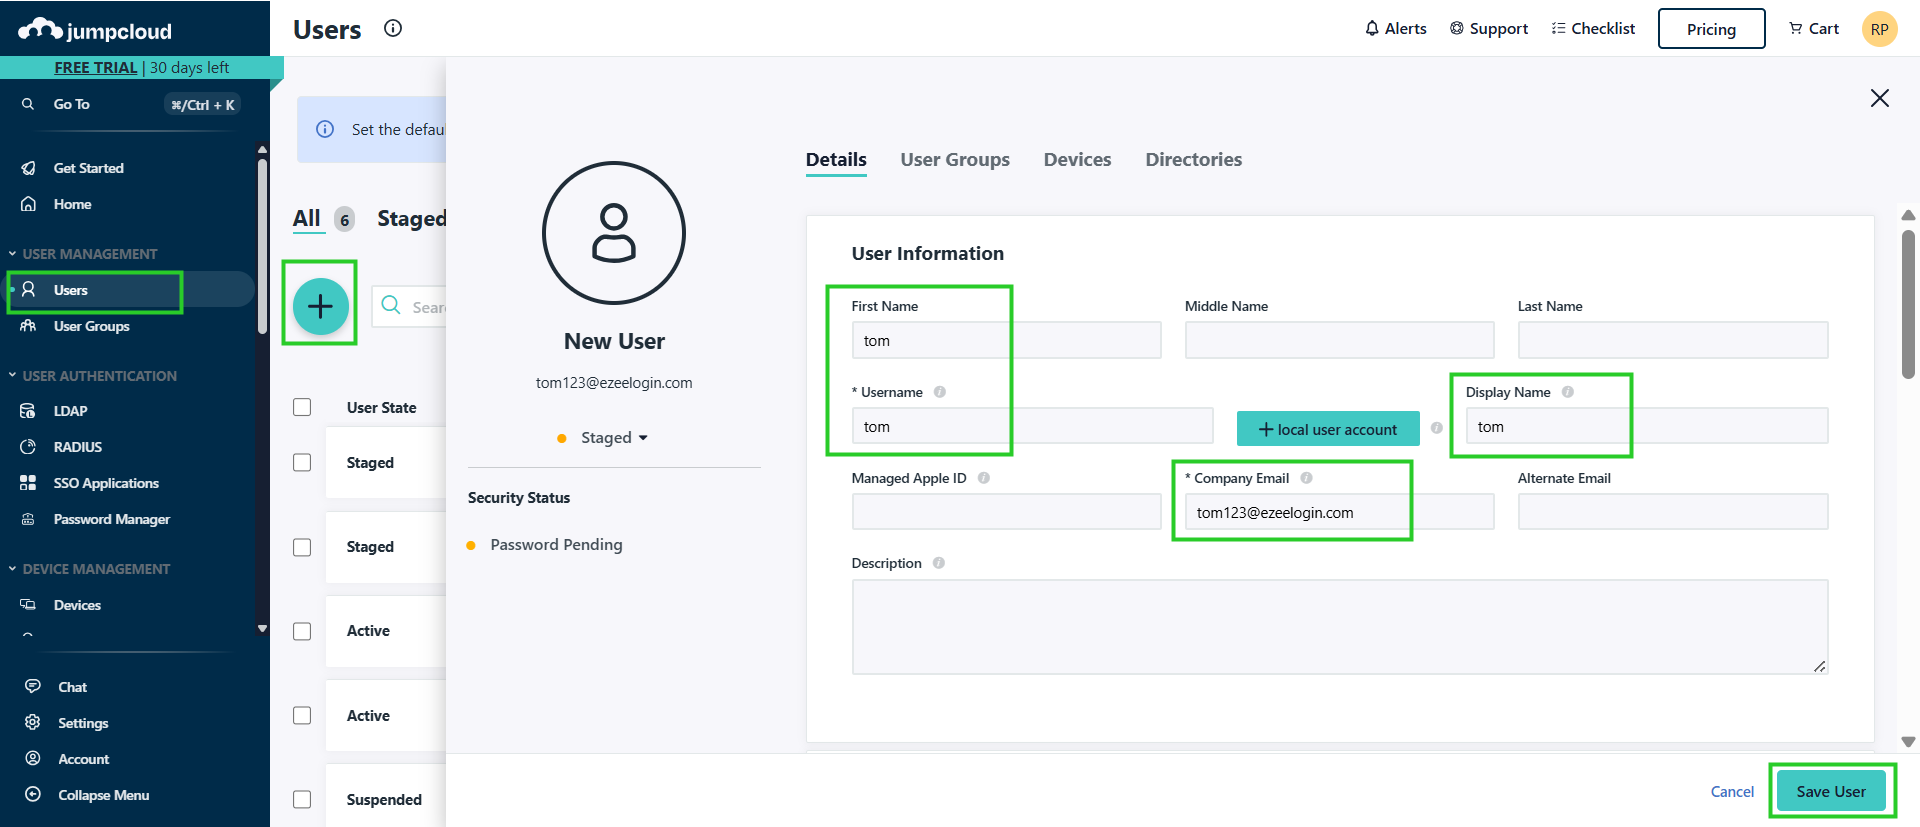This screenshot has width=1920, height=827.
Task: Click the info icon next to Username
Action: click(x=940, y=392)
